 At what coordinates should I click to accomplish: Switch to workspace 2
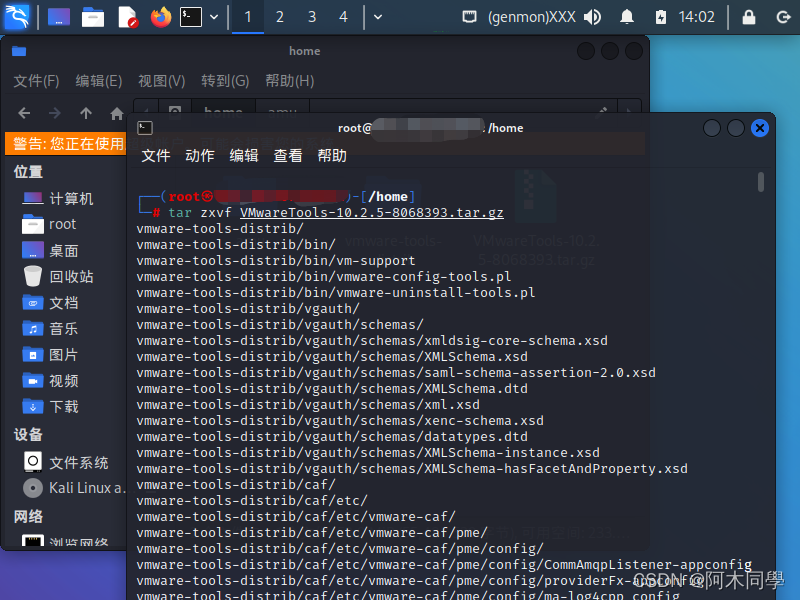pos(280,17)
